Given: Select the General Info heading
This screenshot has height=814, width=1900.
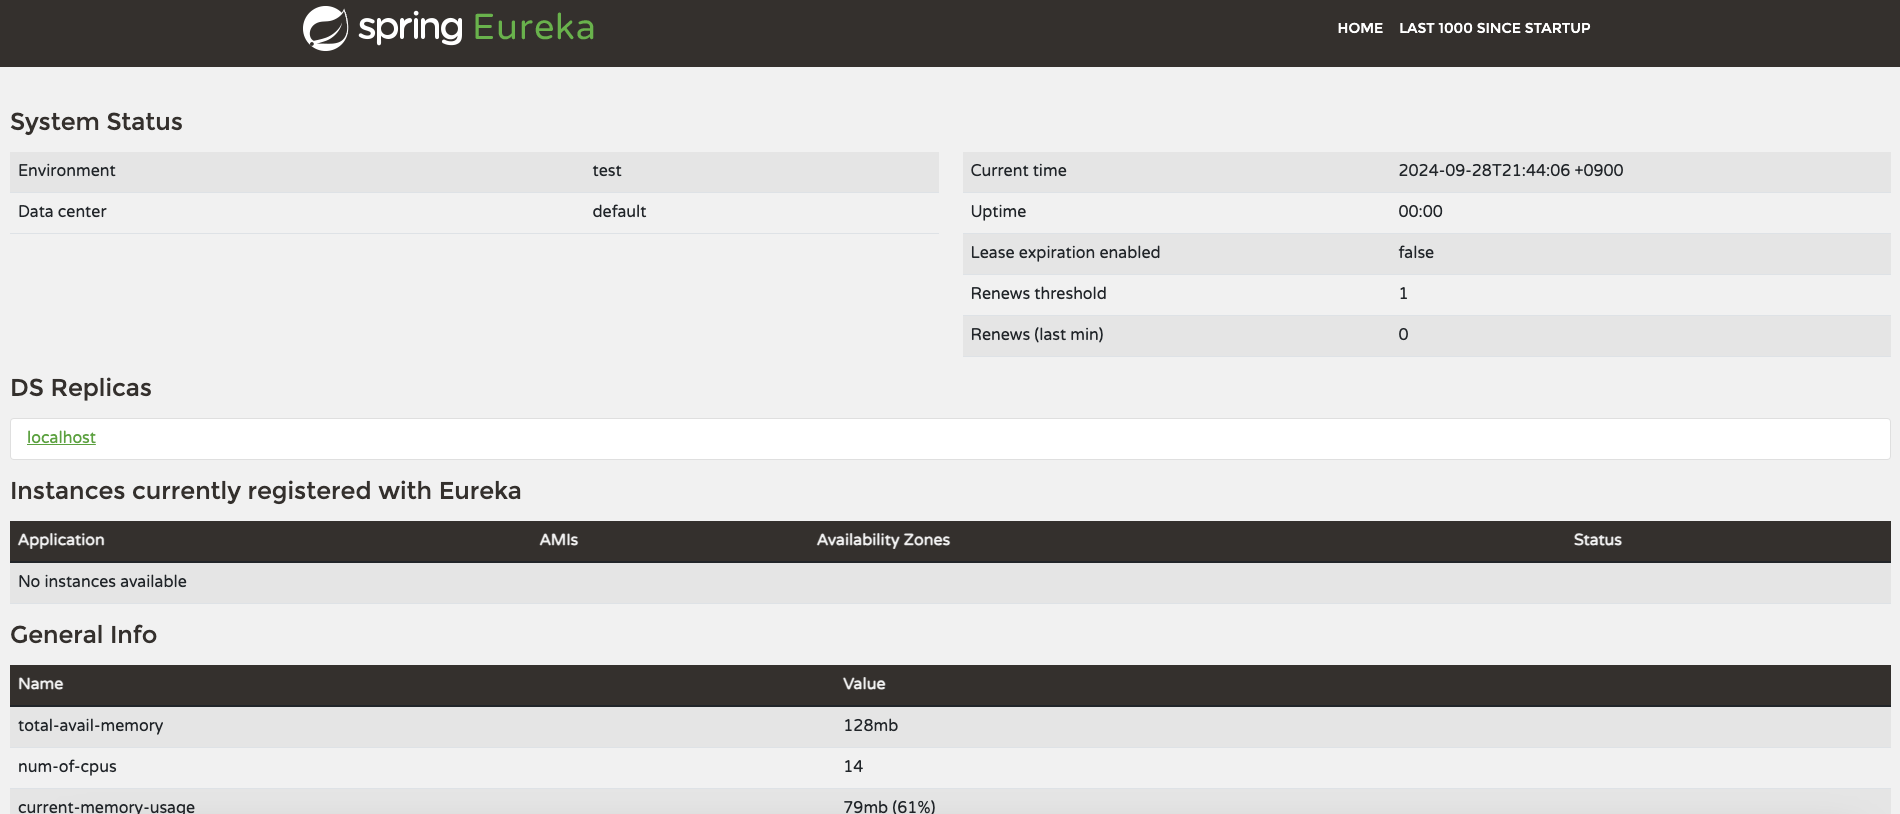Looking at the screenshot, I should pyautogui.click(x=83, y=635).
